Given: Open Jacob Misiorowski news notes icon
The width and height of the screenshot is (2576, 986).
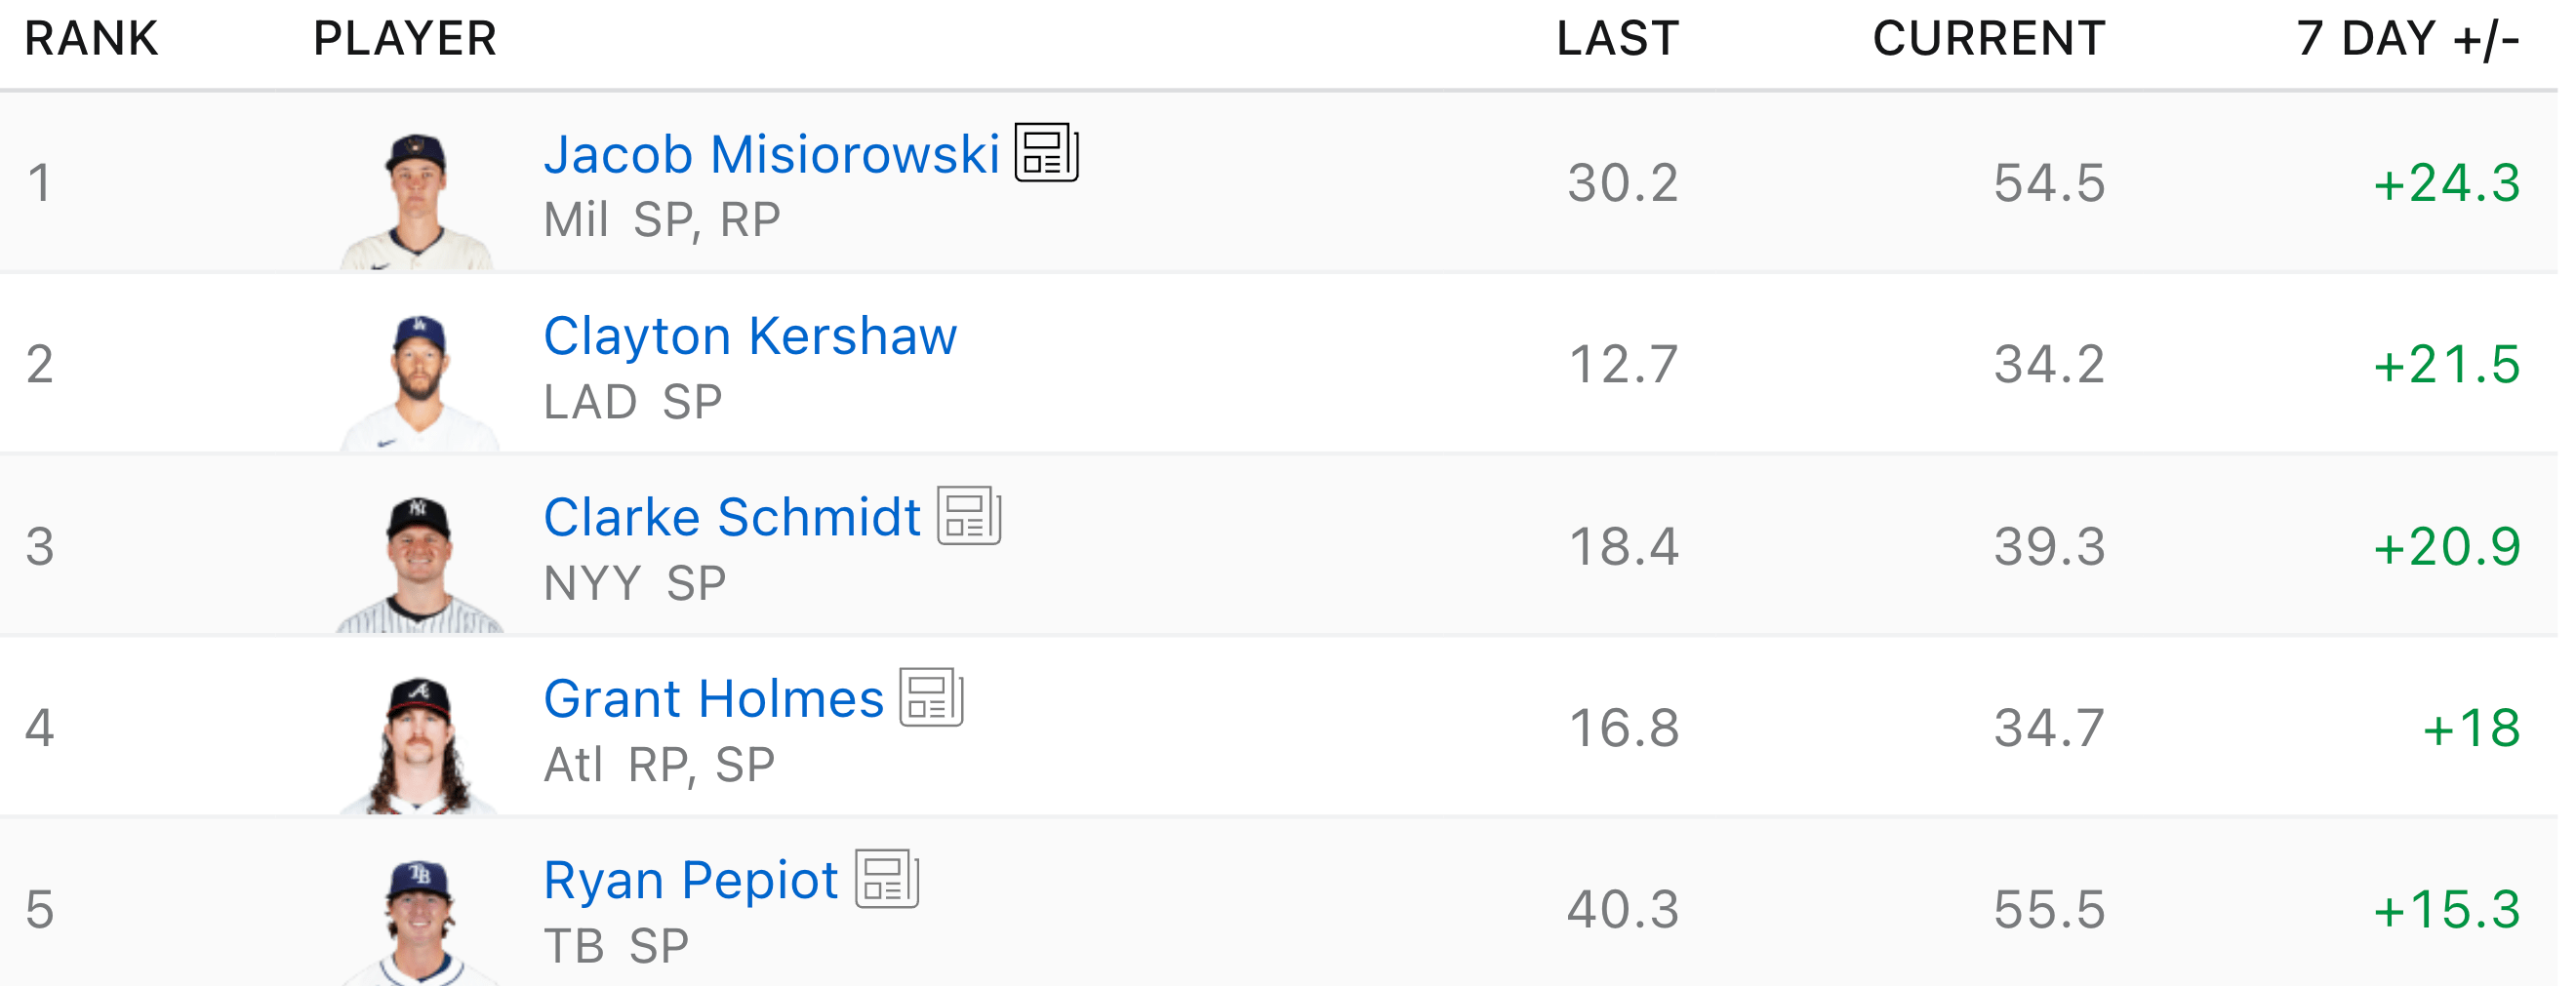Looking at the screenshot, I should click(x=1046, y=153).
